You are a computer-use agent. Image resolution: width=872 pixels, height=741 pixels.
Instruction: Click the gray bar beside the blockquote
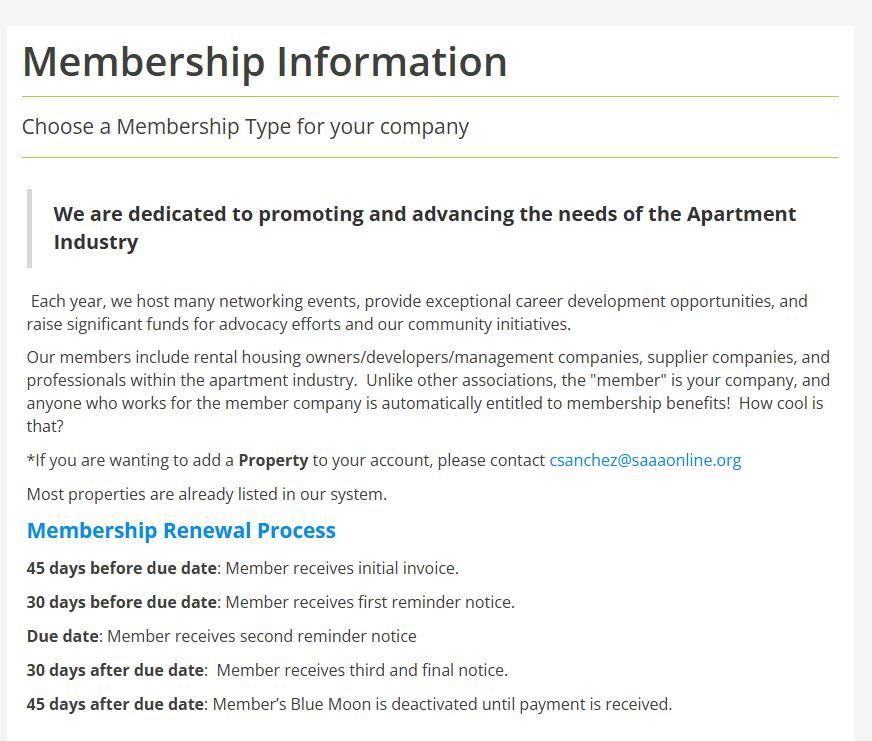pos(29,228)
